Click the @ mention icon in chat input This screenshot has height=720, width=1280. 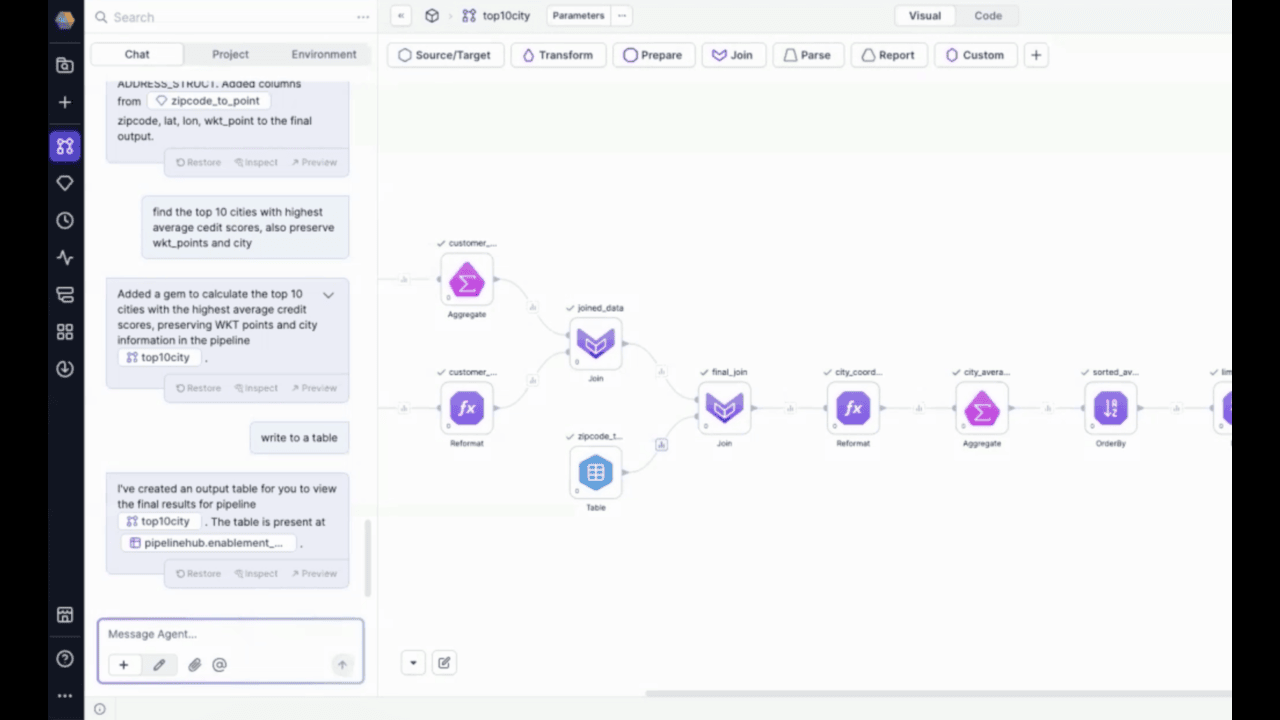pos(219,665)
